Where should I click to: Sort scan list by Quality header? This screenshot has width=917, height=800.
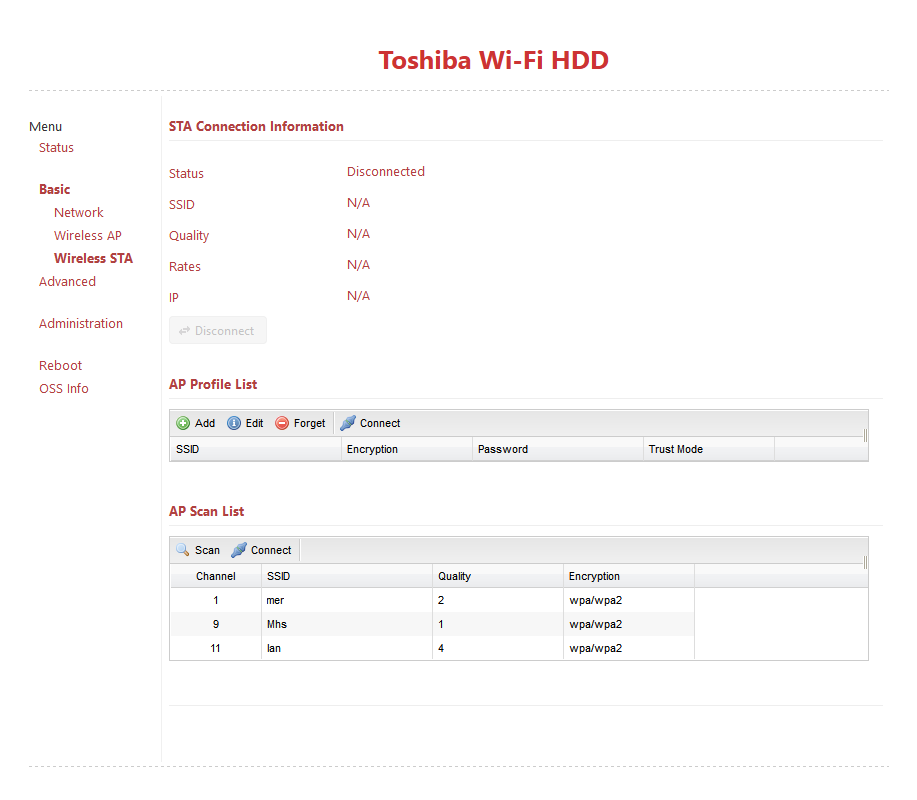tap(498, 576)
